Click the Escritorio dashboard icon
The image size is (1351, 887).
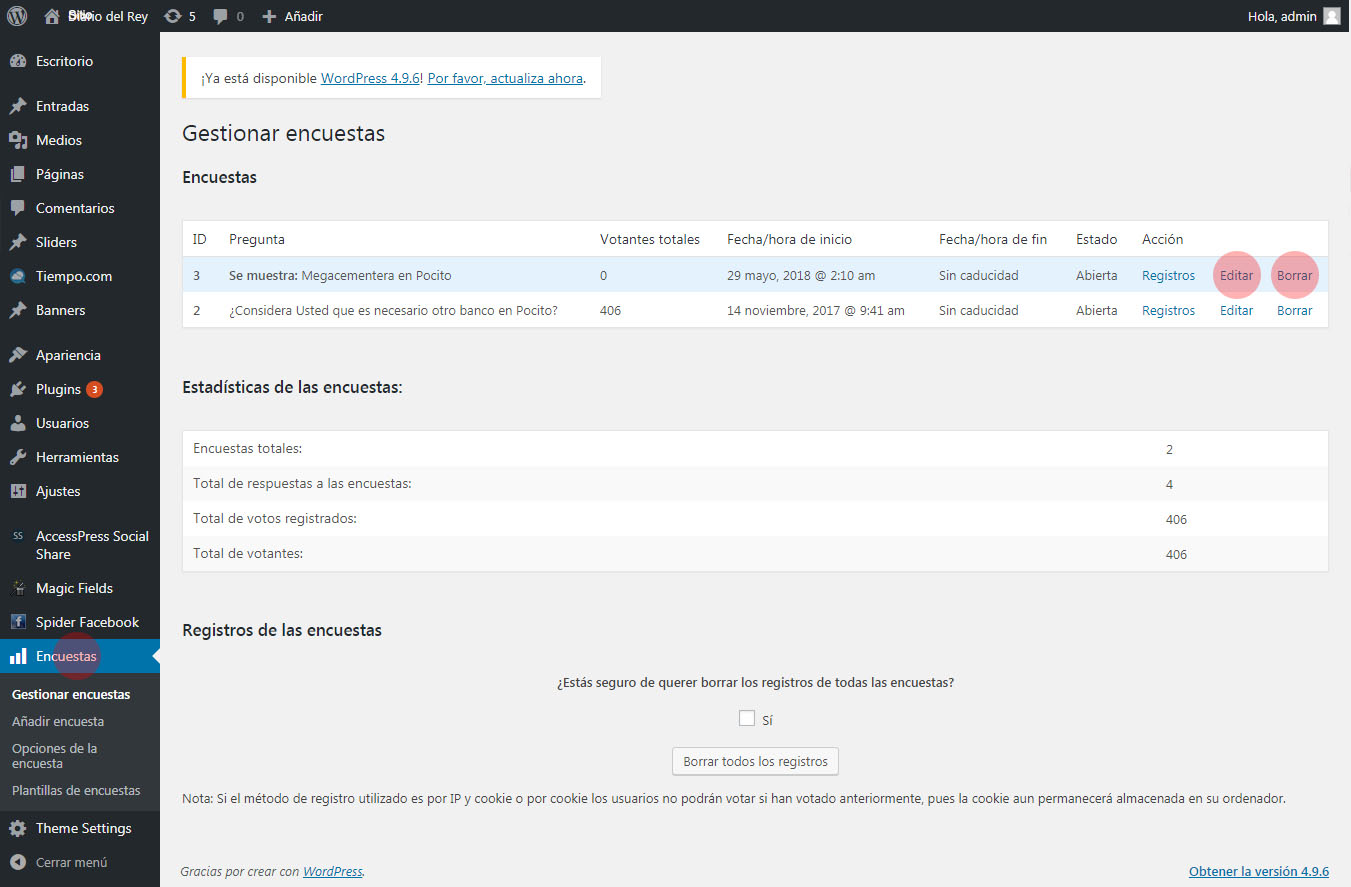[x=17, y=61]
